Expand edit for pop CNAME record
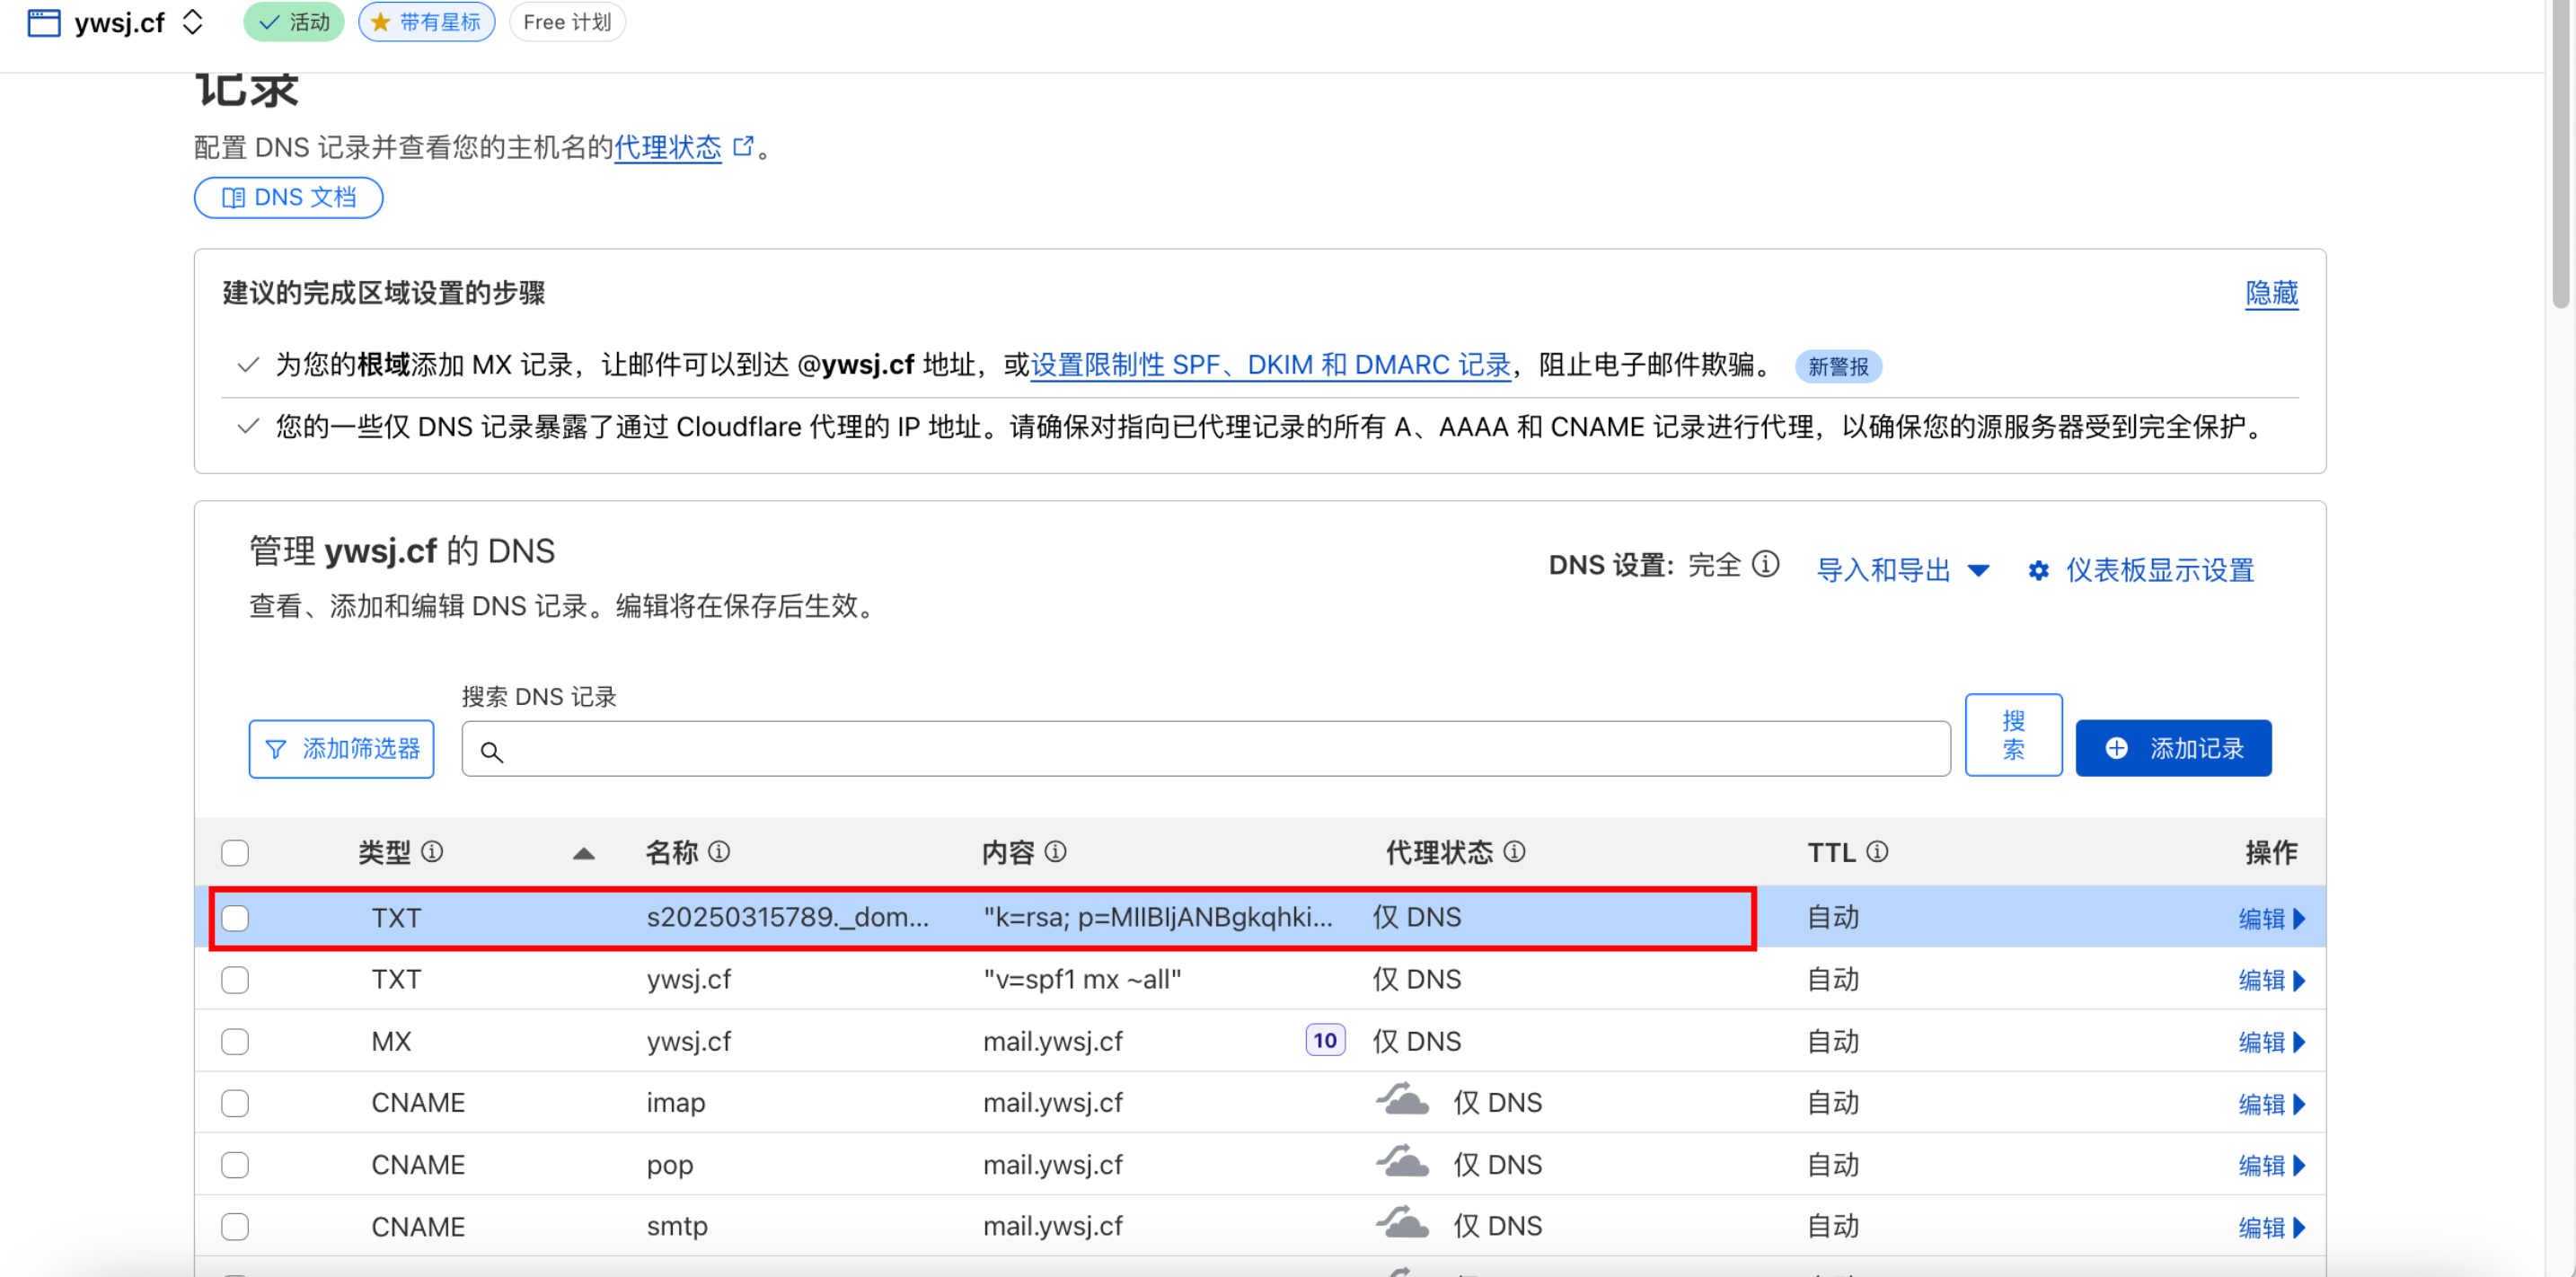 pyautogui.click(x=2271, y=1166)
